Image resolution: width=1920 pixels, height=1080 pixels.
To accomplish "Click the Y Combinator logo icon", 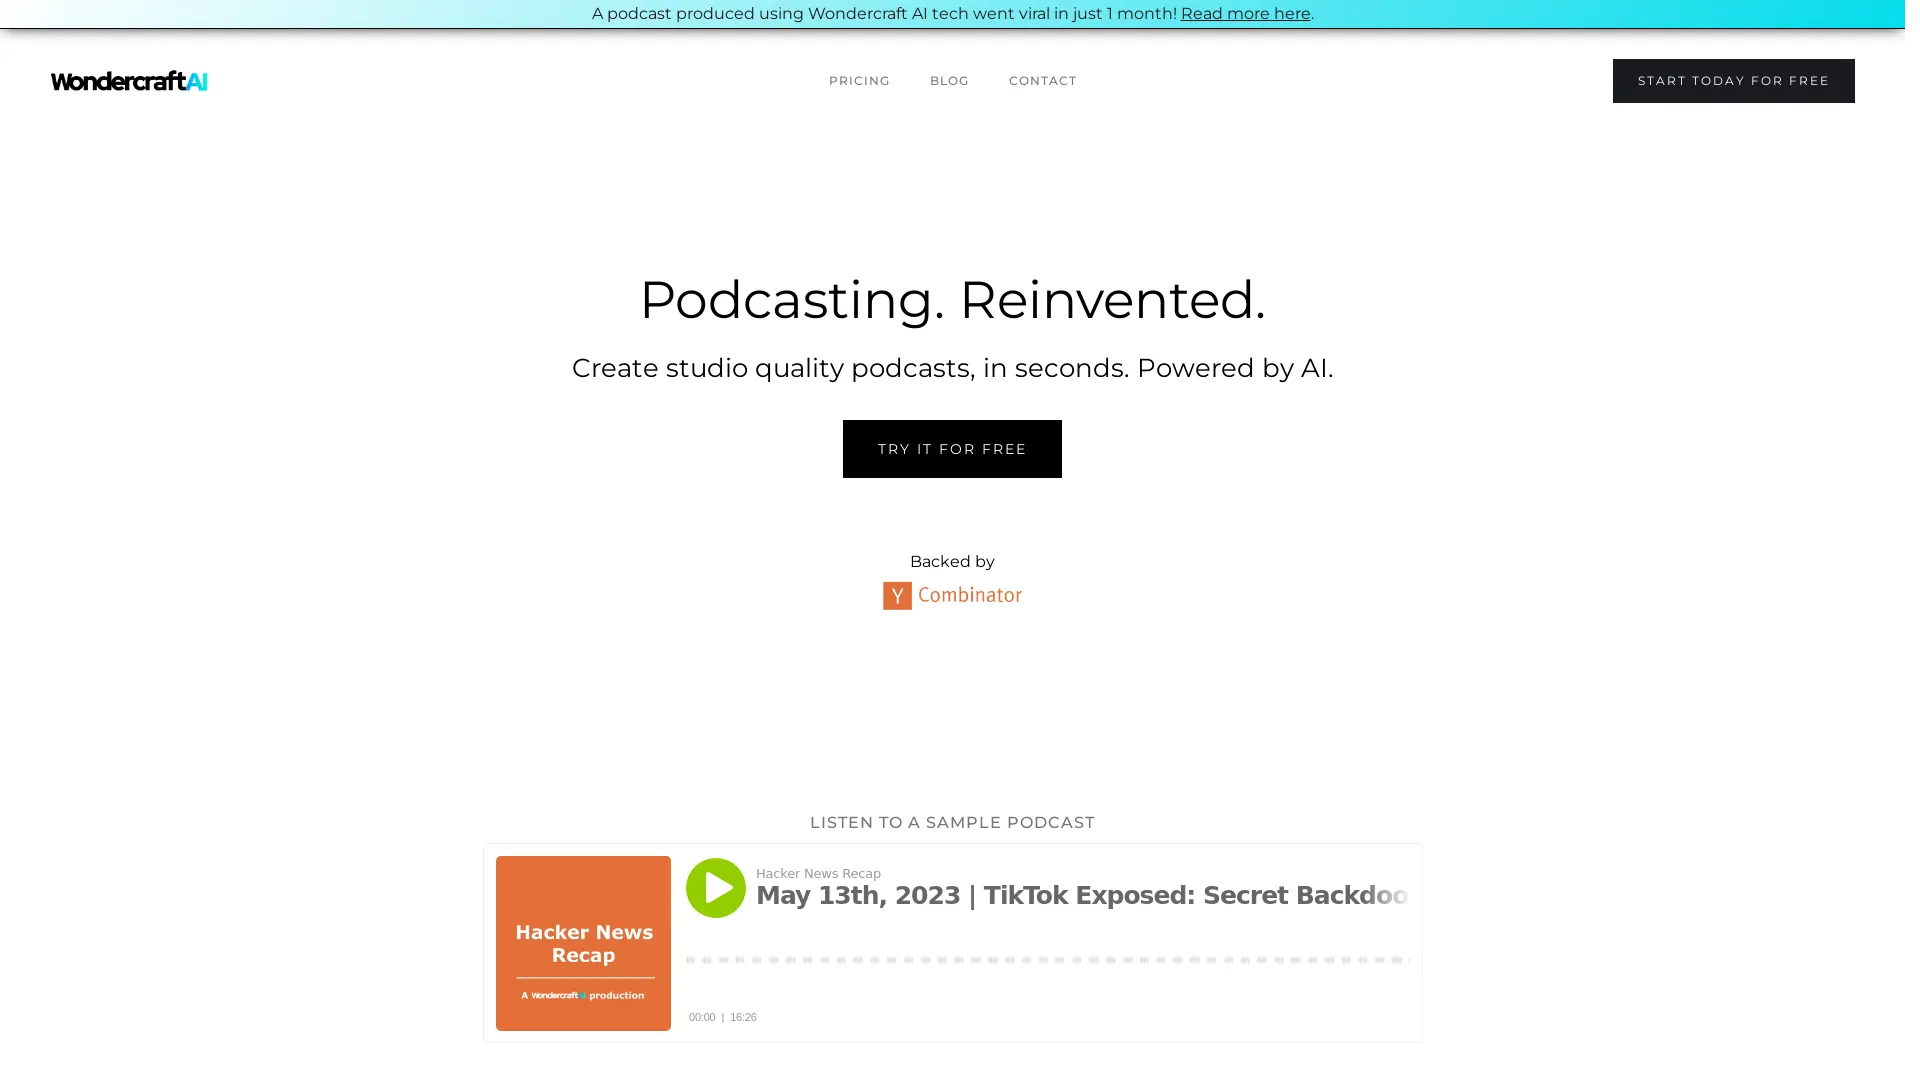I will 898,595.
